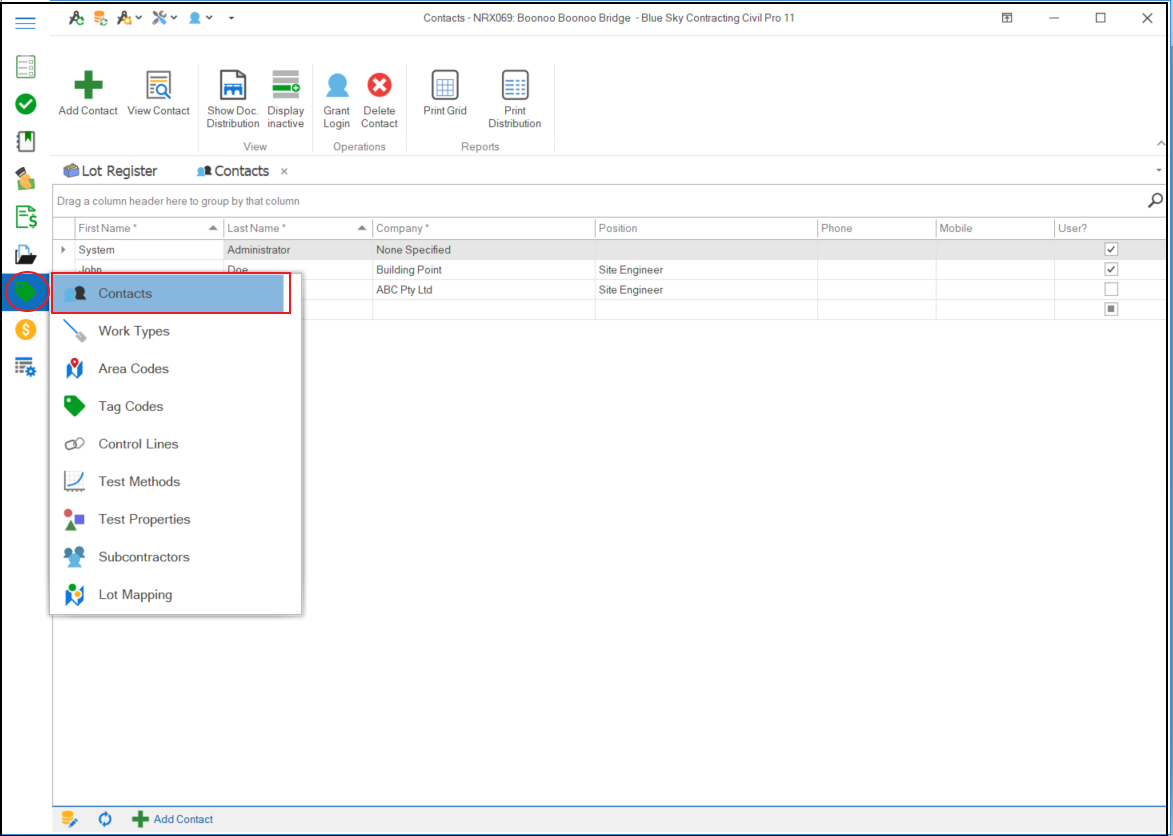Uncheck User checkbox for System Administrator
This screenshot has width=1173, height=836.
click(x=1110, y=250)
